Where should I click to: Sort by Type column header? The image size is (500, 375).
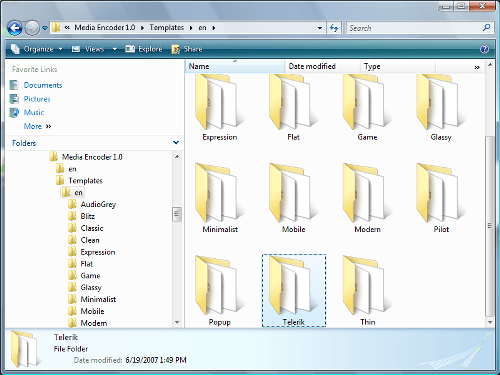(398, 66)
